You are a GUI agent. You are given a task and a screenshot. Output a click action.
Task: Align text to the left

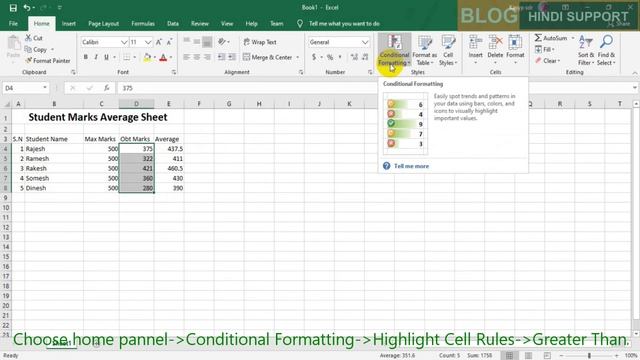click(x=187, y=57)
